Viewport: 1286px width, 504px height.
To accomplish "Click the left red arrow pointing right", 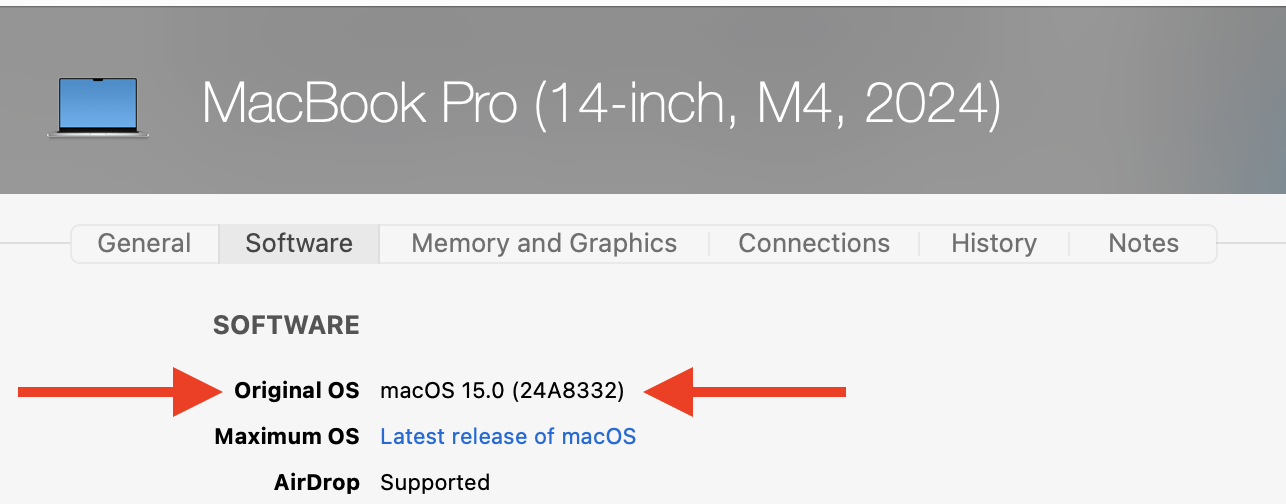I will pyautogui.click(x=120, y=391).
